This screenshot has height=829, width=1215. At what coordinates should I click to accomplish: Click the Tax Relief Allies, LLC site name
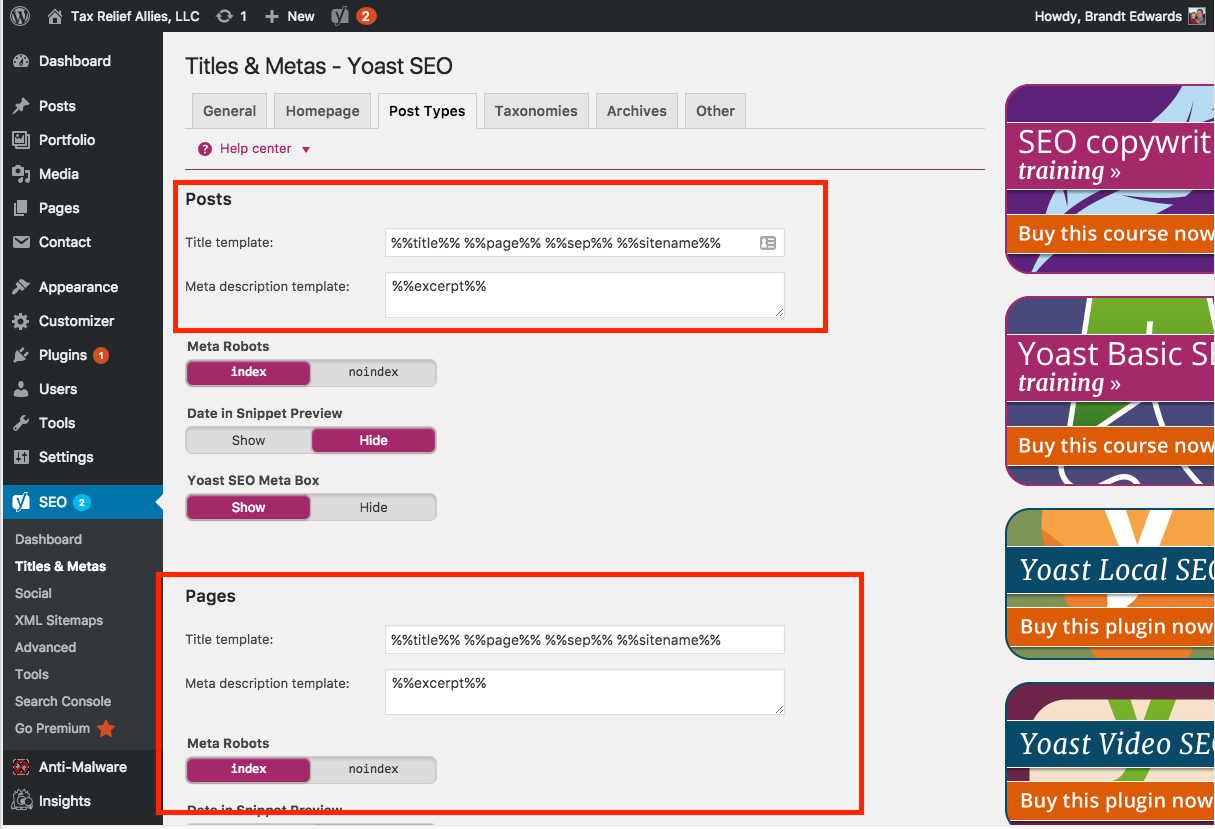(x=136, y=16)
